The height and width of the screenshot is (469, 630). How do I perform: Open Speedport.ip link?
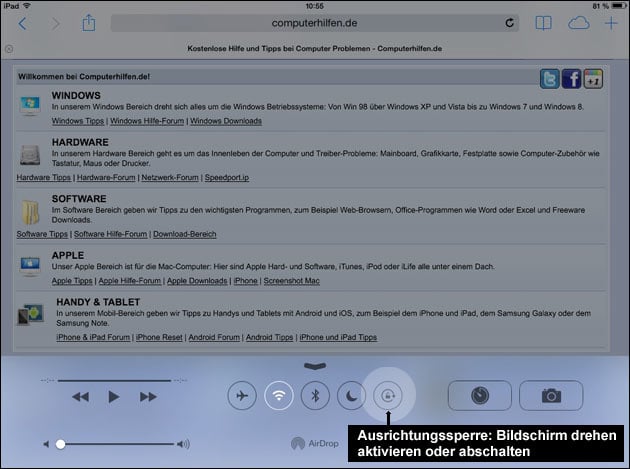(x=227, y=178)
